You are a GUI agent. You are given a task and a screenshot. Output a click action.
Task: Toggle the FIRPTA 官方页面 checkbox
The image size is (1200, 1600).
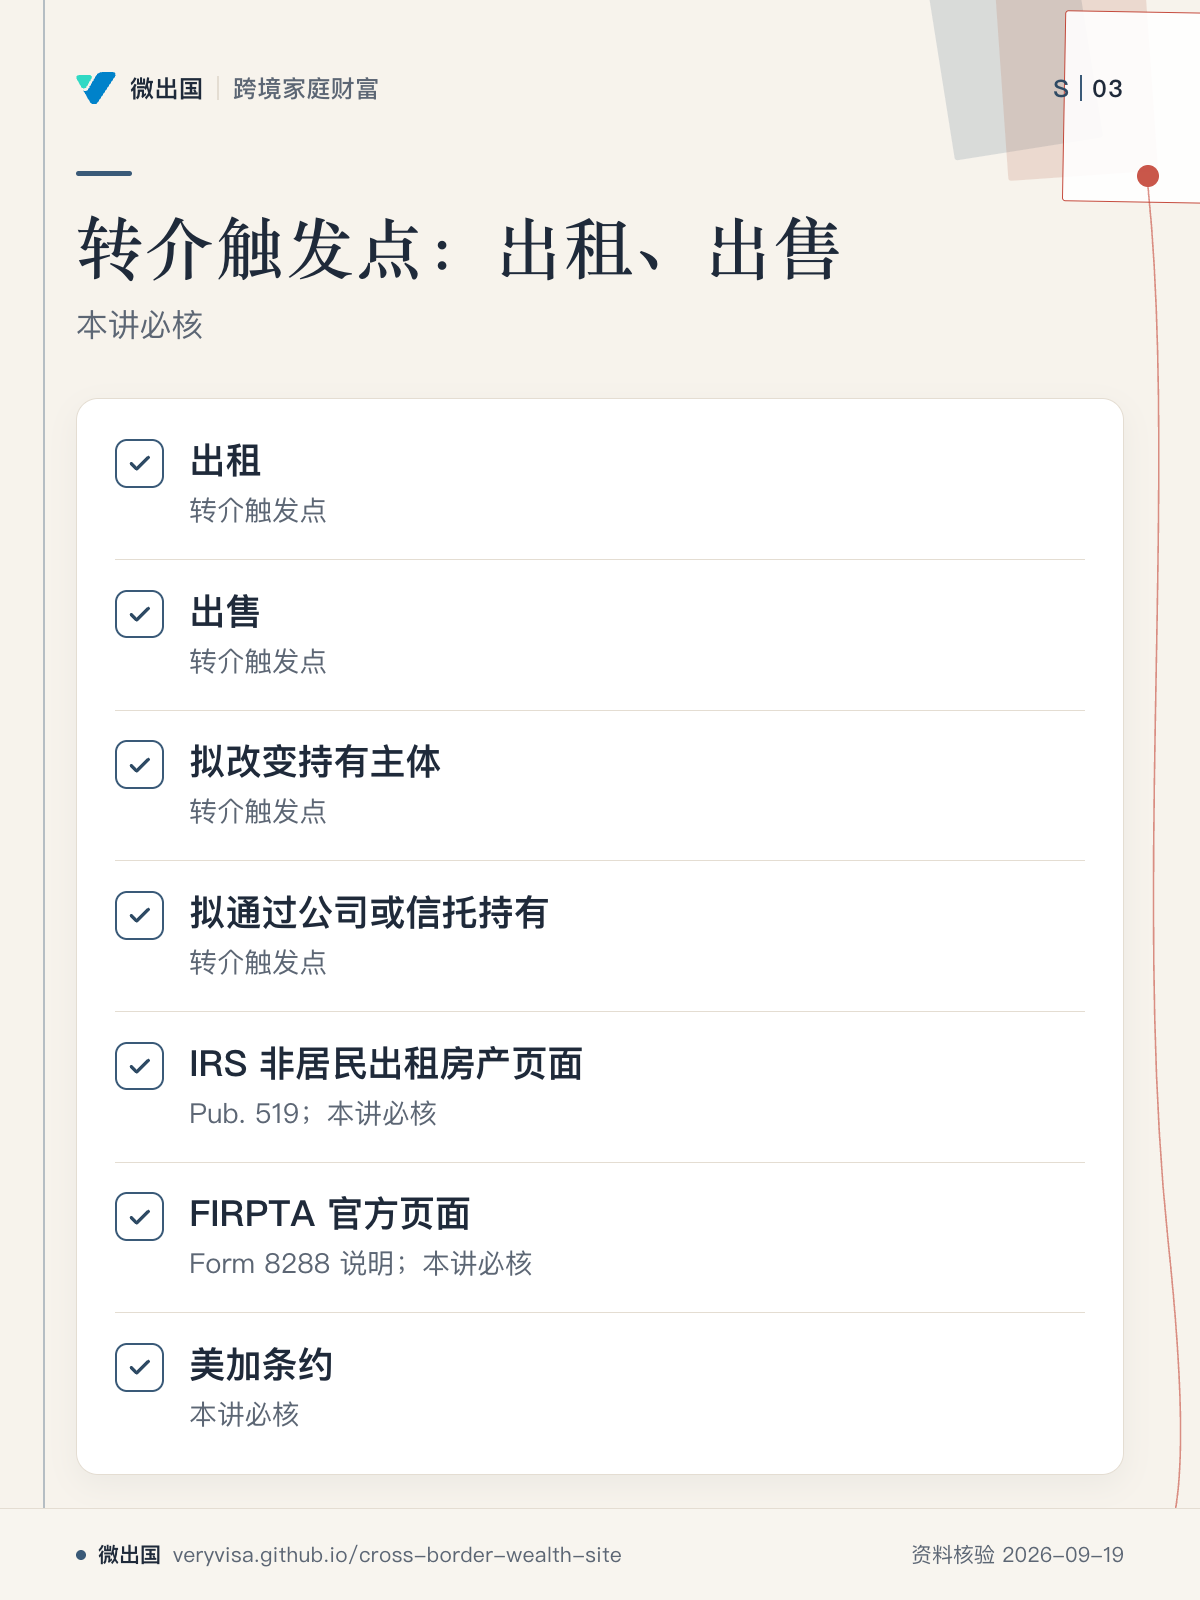point(140,1216)
